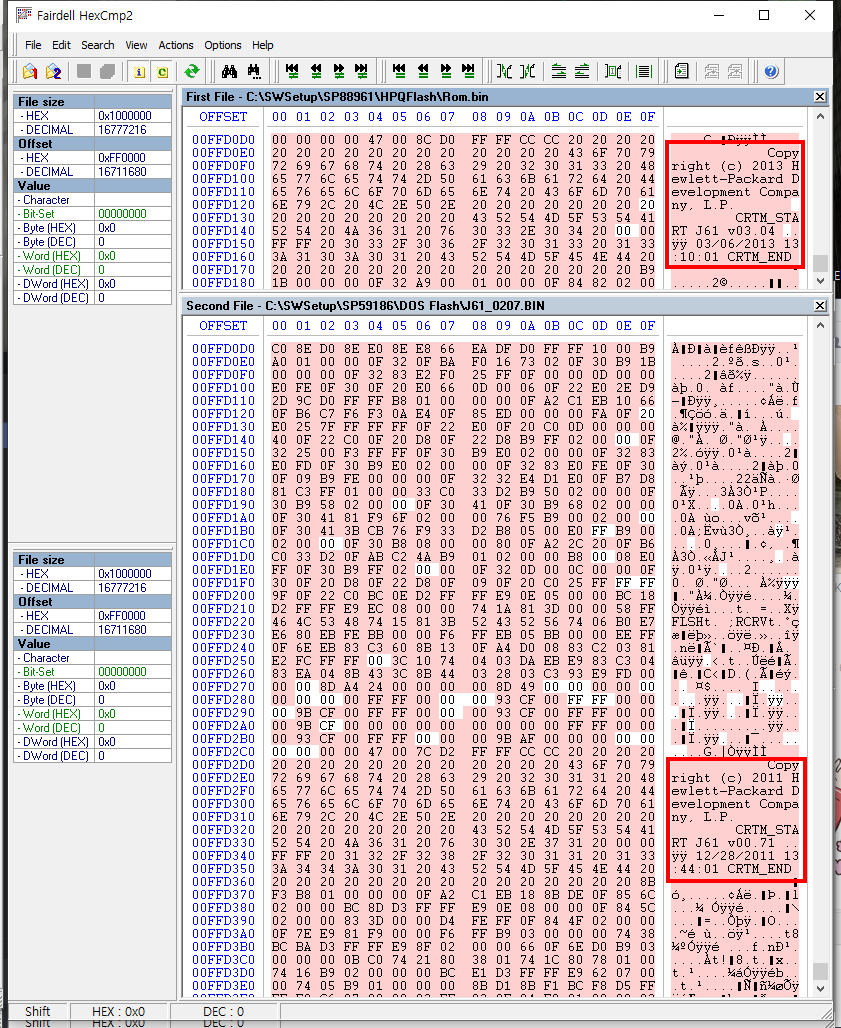
Task: Click ASCII text 'RT J61 v03.04'
Action: 722,231
